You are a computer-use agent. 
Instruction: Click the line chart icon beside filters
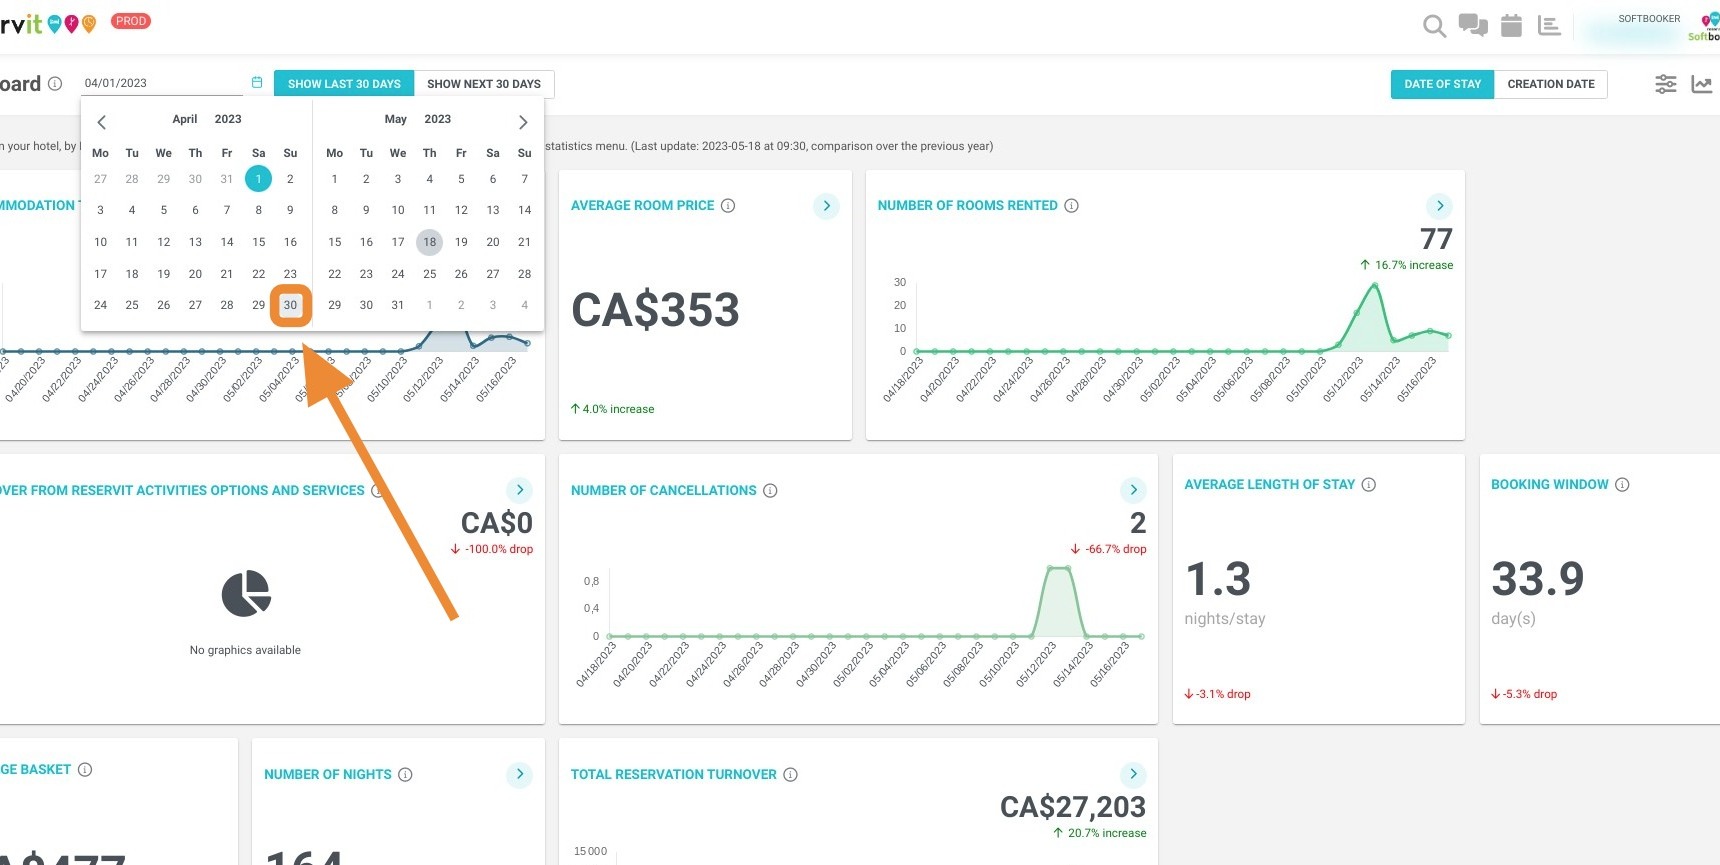click(1702, 84)
